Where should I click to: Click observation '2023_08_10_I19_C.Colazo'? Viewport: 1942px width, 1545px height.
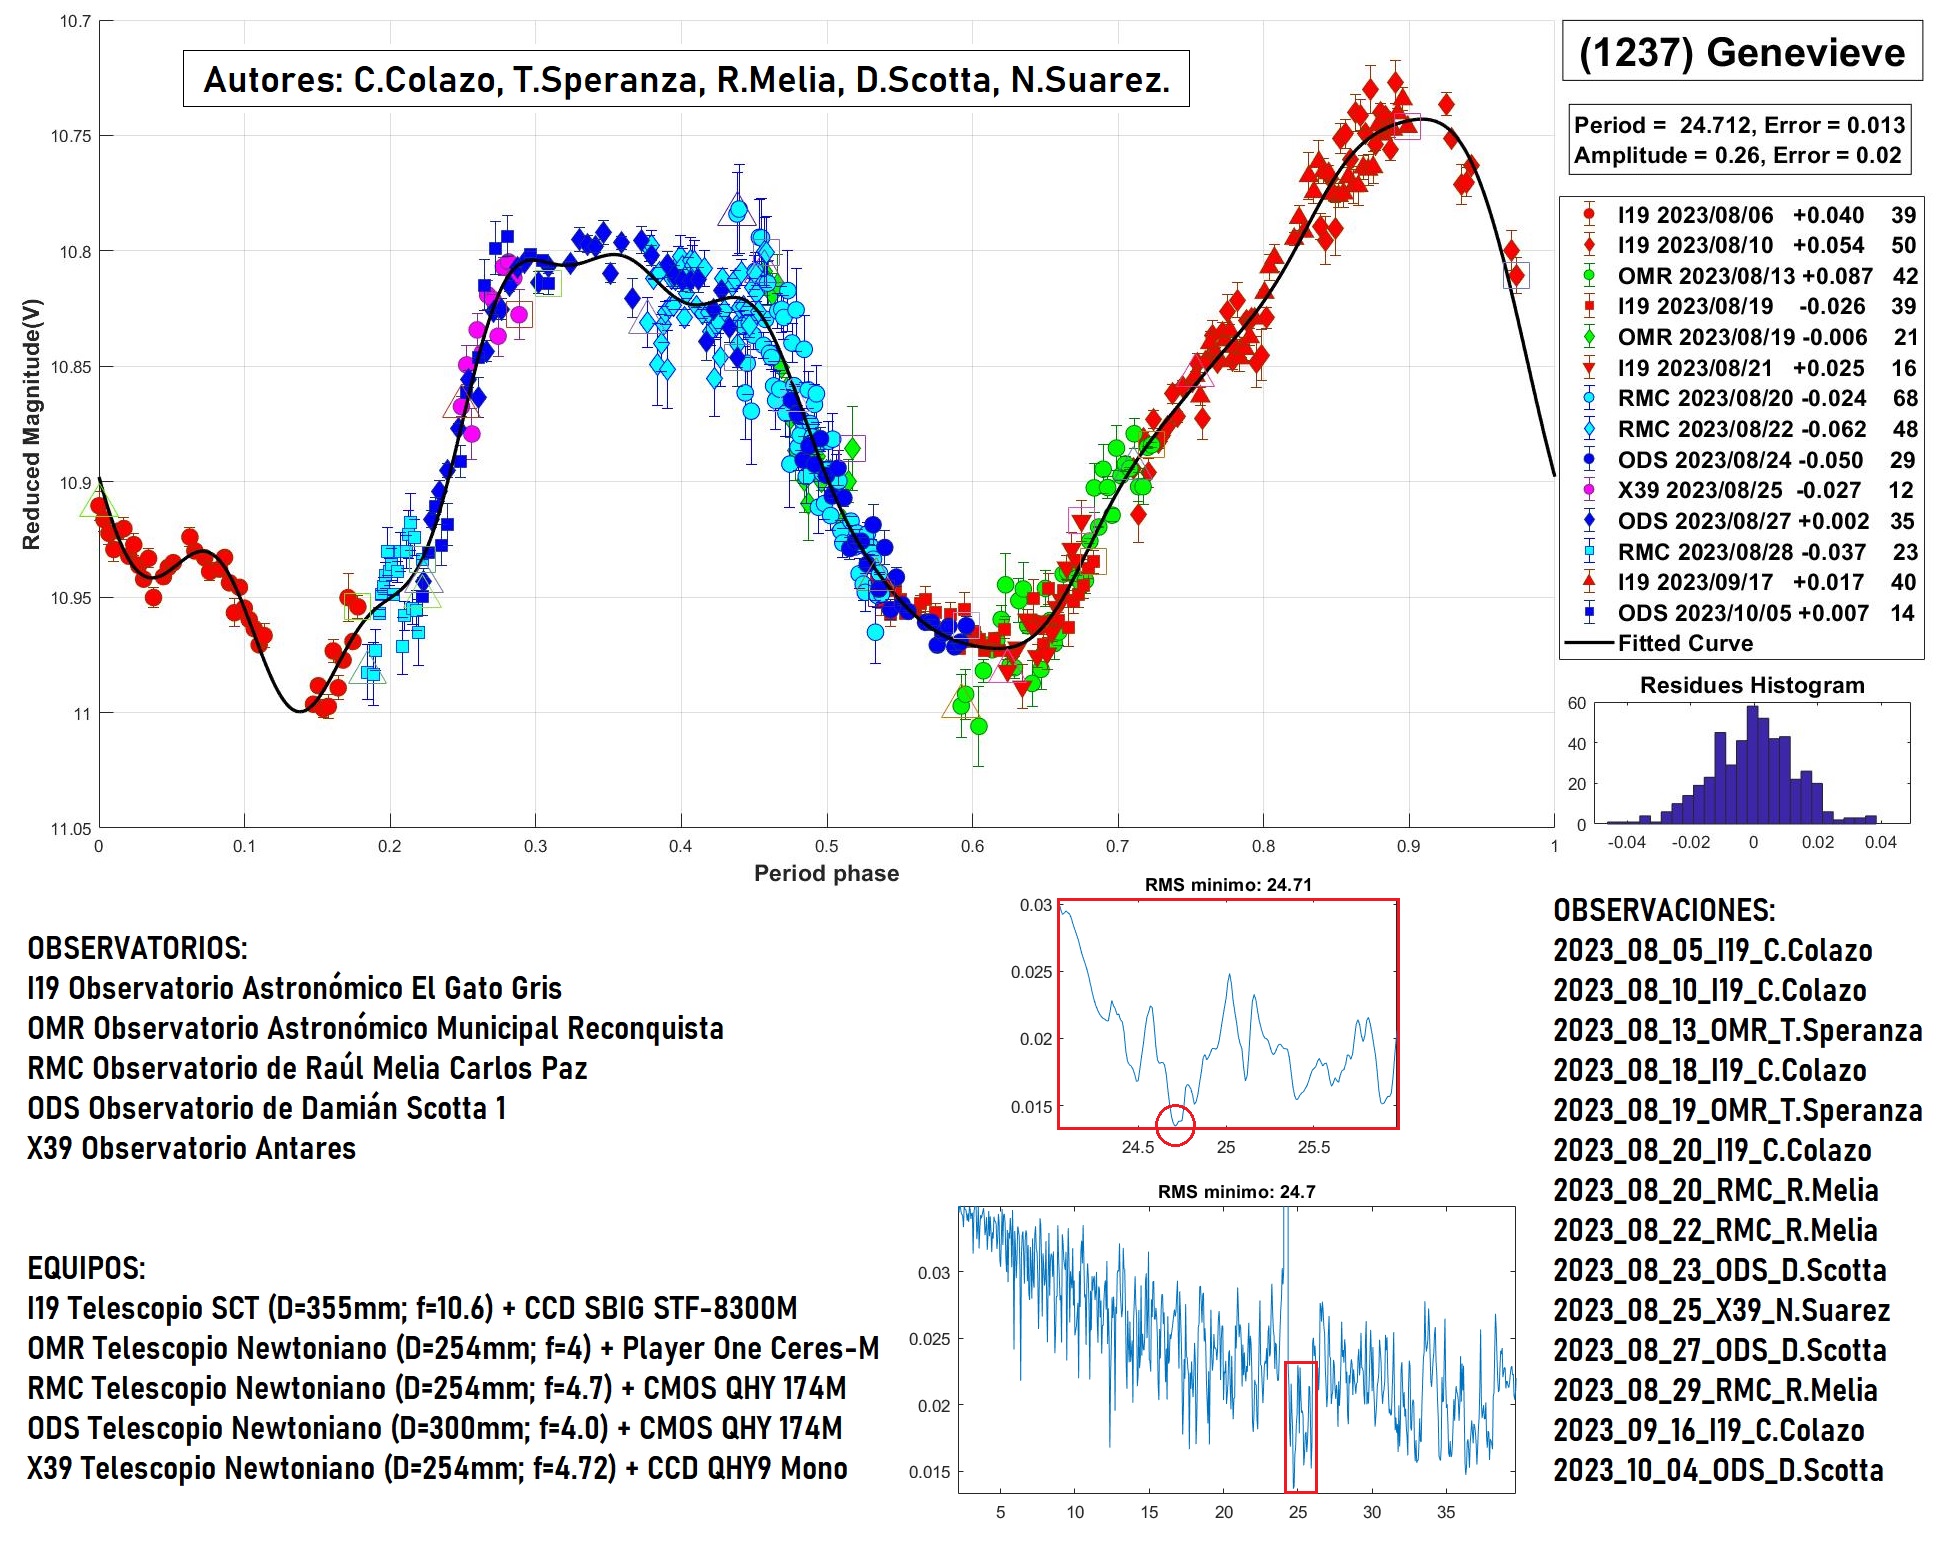[x=1710, y=990]
